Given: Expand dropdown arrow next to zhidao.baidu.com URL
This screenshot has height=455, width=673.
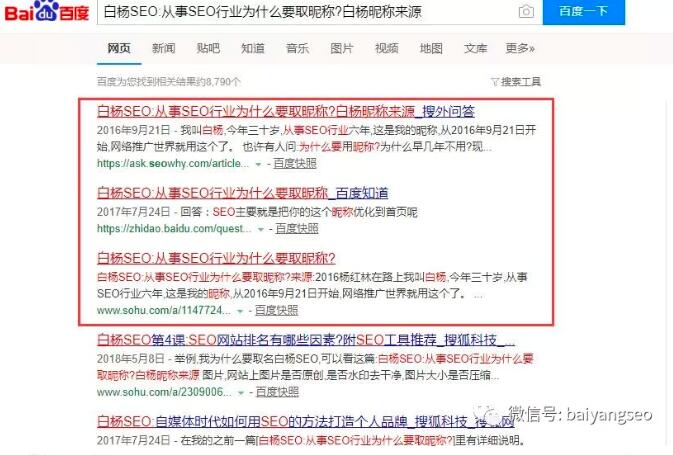Looking at the screenshot, I should tap(261, 230).
